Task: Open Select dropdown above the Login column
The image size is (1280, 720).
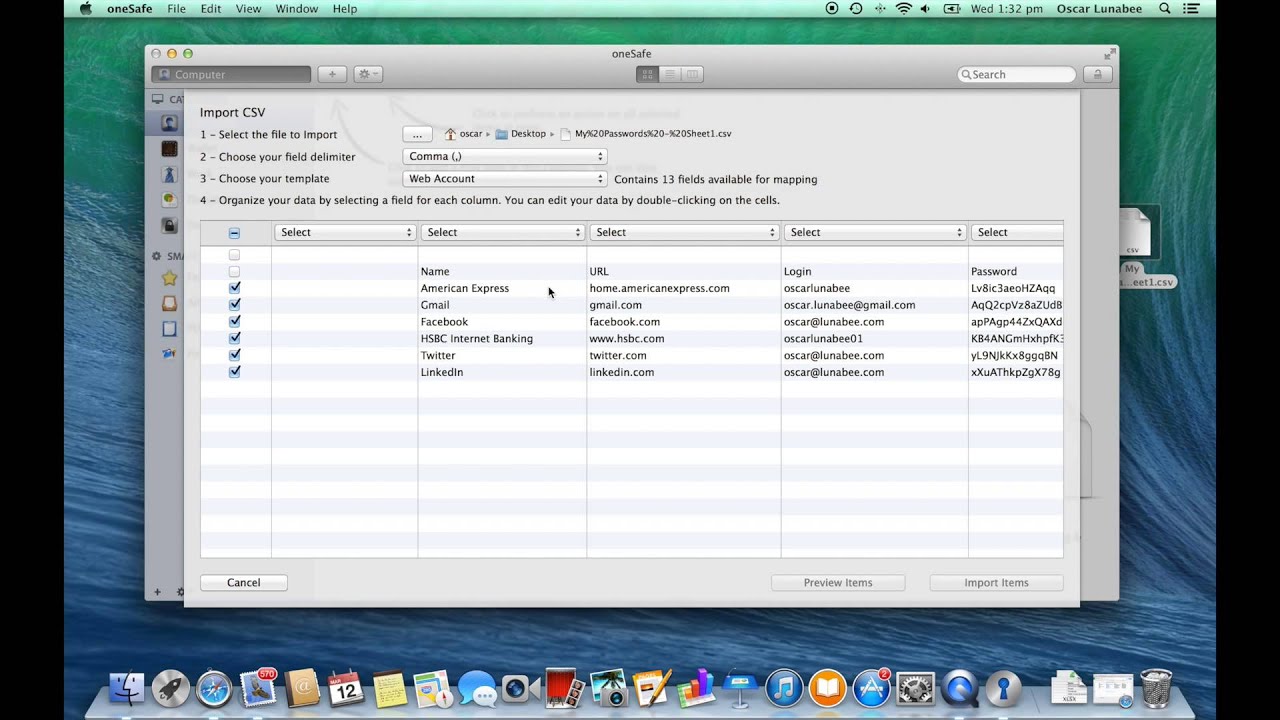Action: pyautogui.click(x=875, y=232)
